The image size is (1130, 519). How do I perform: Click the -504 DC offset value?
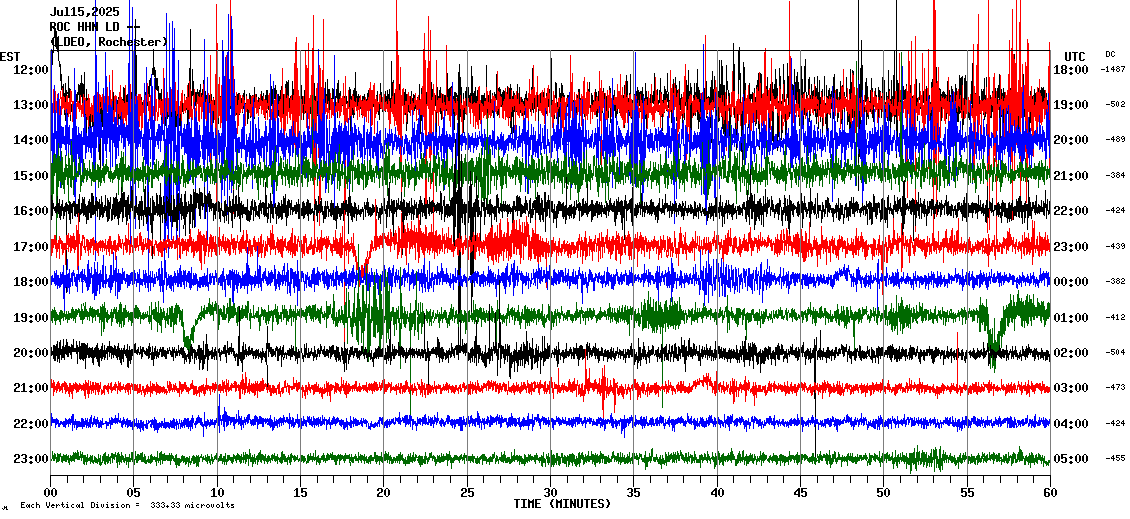[x=1115, y=353]
